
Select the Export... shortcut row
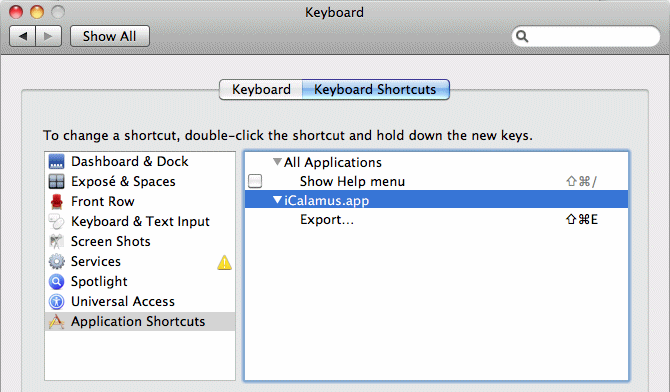436,219
